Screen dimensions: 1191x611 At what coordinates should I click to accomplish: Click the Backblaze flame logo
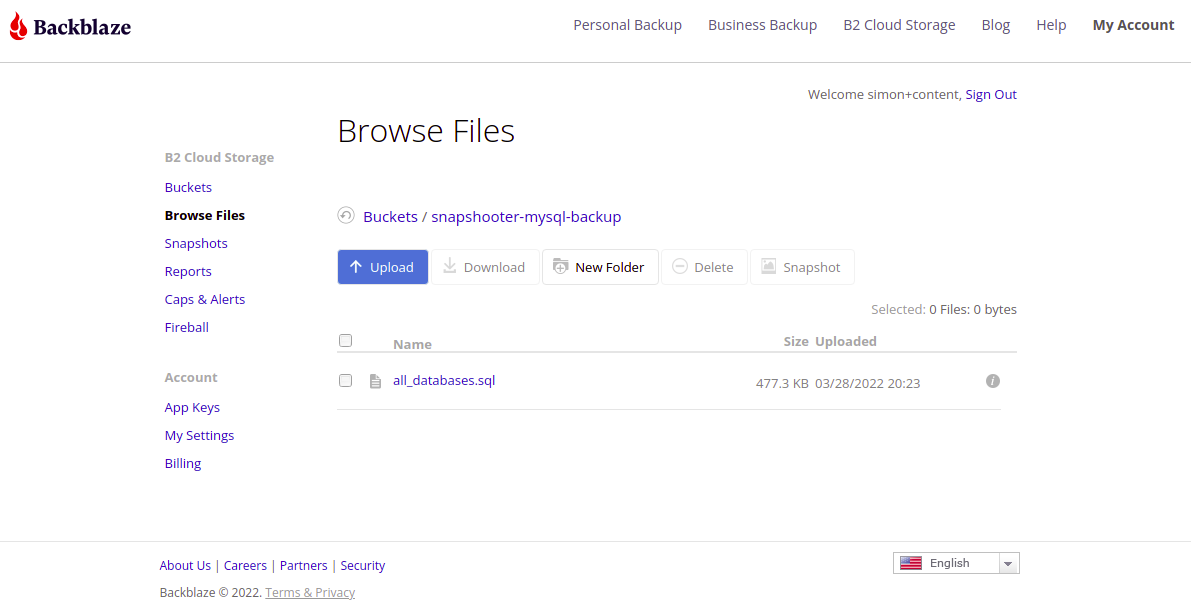[18, 27]
